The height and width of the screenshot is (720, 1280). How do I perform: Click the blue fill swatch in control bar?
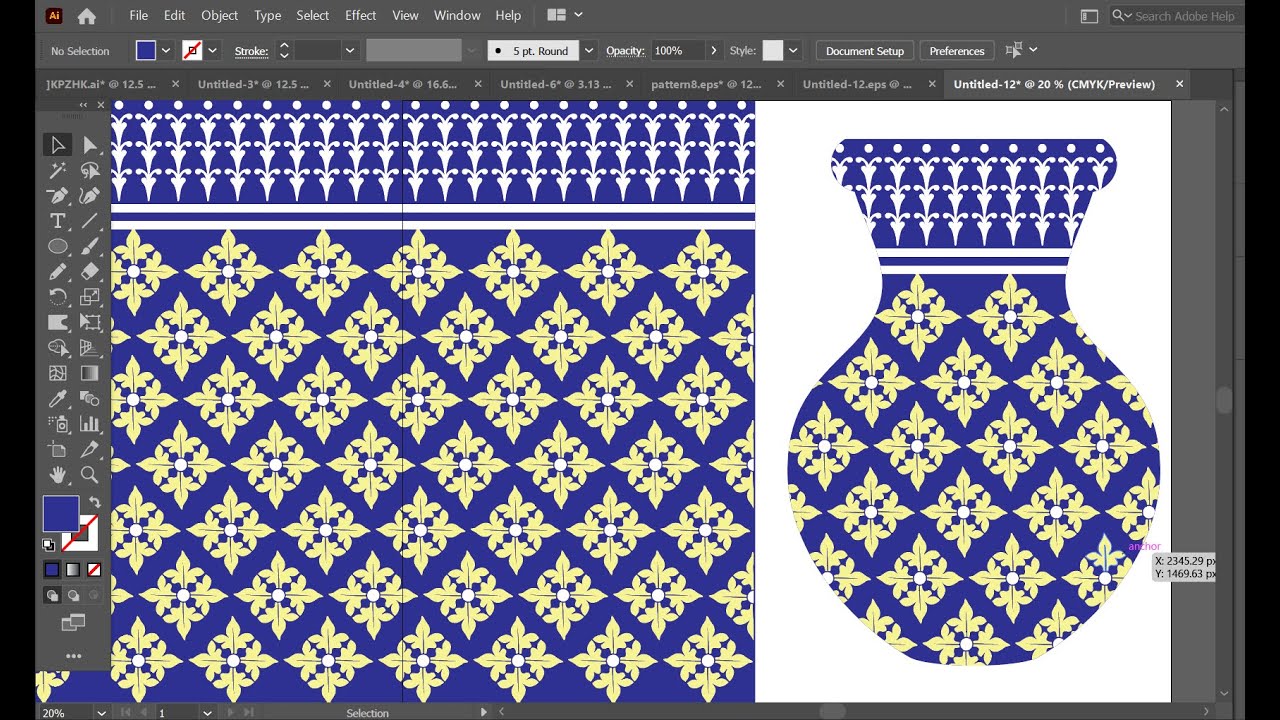click(146, 50)
